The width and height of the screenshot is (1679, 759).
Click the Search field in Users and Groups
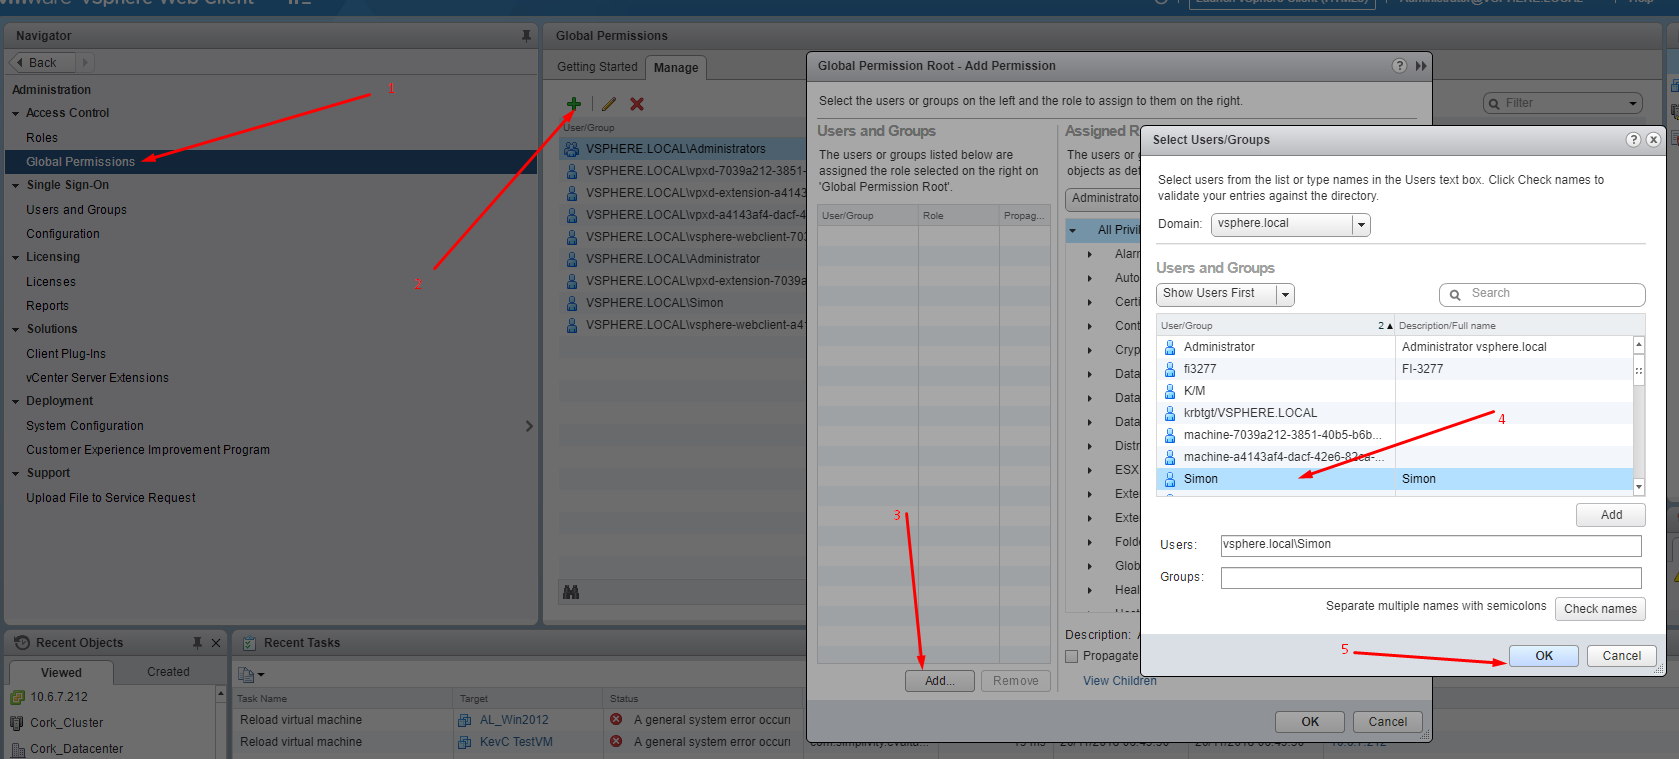[1542, 294]
